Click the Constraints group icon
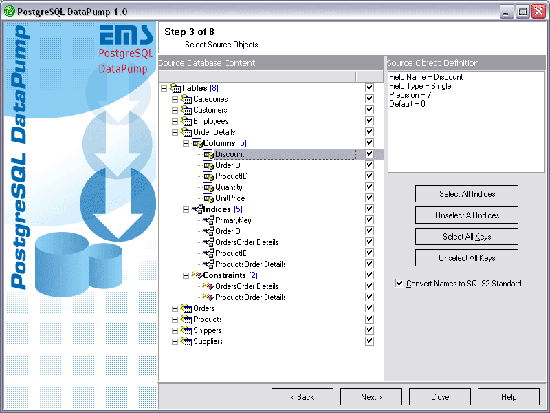Screen dimensions: 550x413 click(x=197, y=275)
